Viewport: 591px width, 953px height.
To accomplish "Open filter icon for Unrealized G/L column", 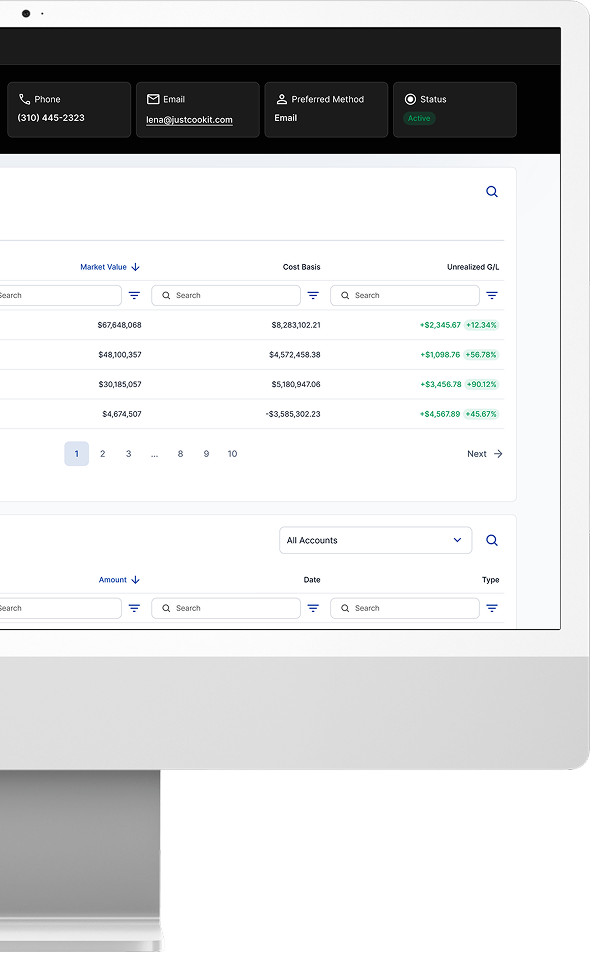I will (492, 295).
